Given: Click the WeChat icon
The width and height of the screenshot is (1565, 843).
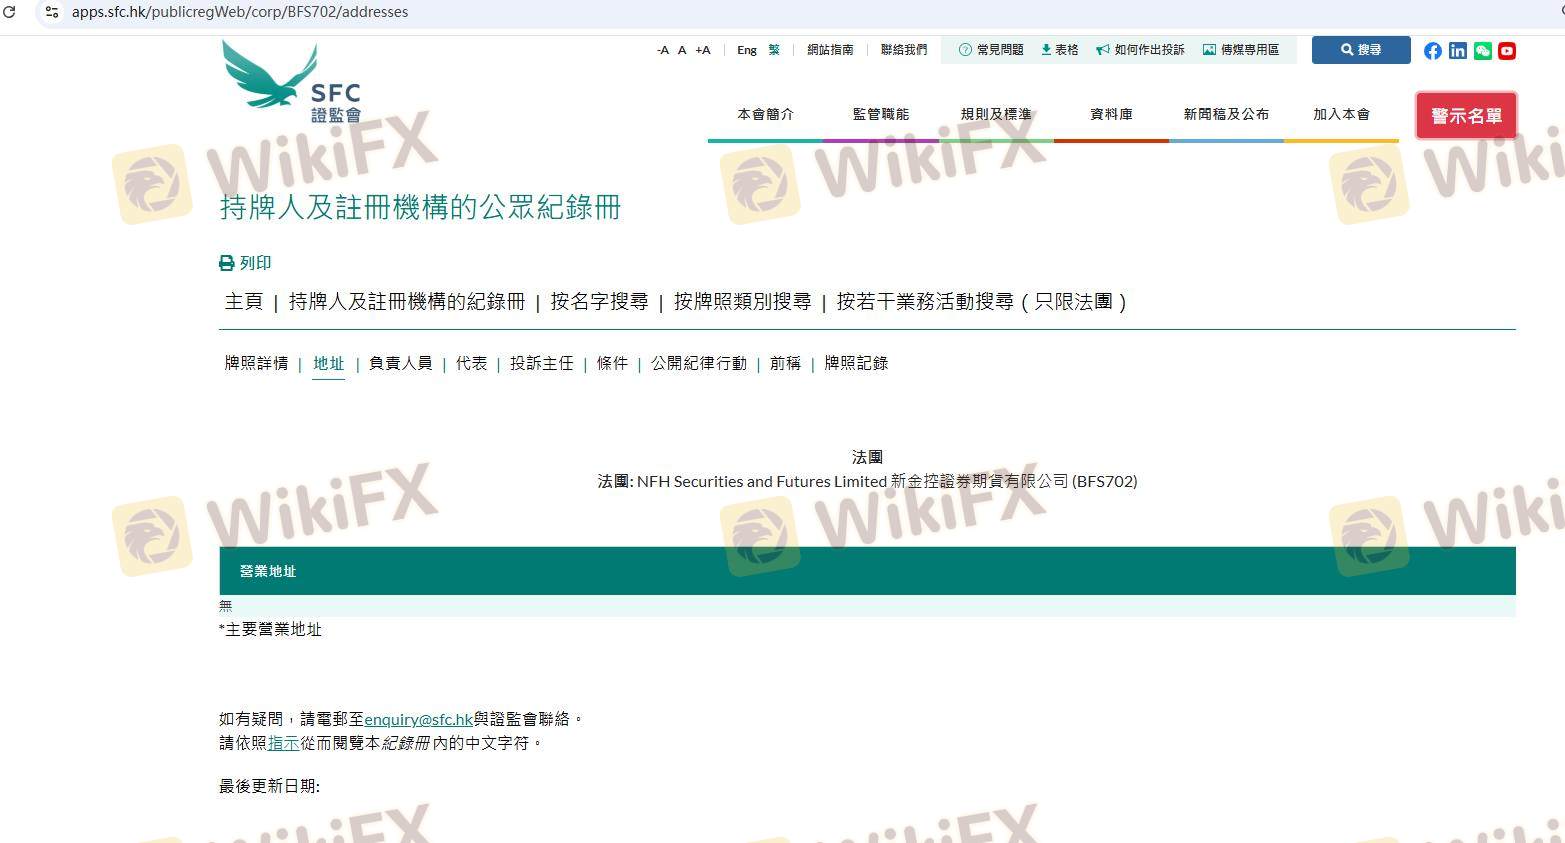Looking at the screenshot, I should tap(1482, 51).
